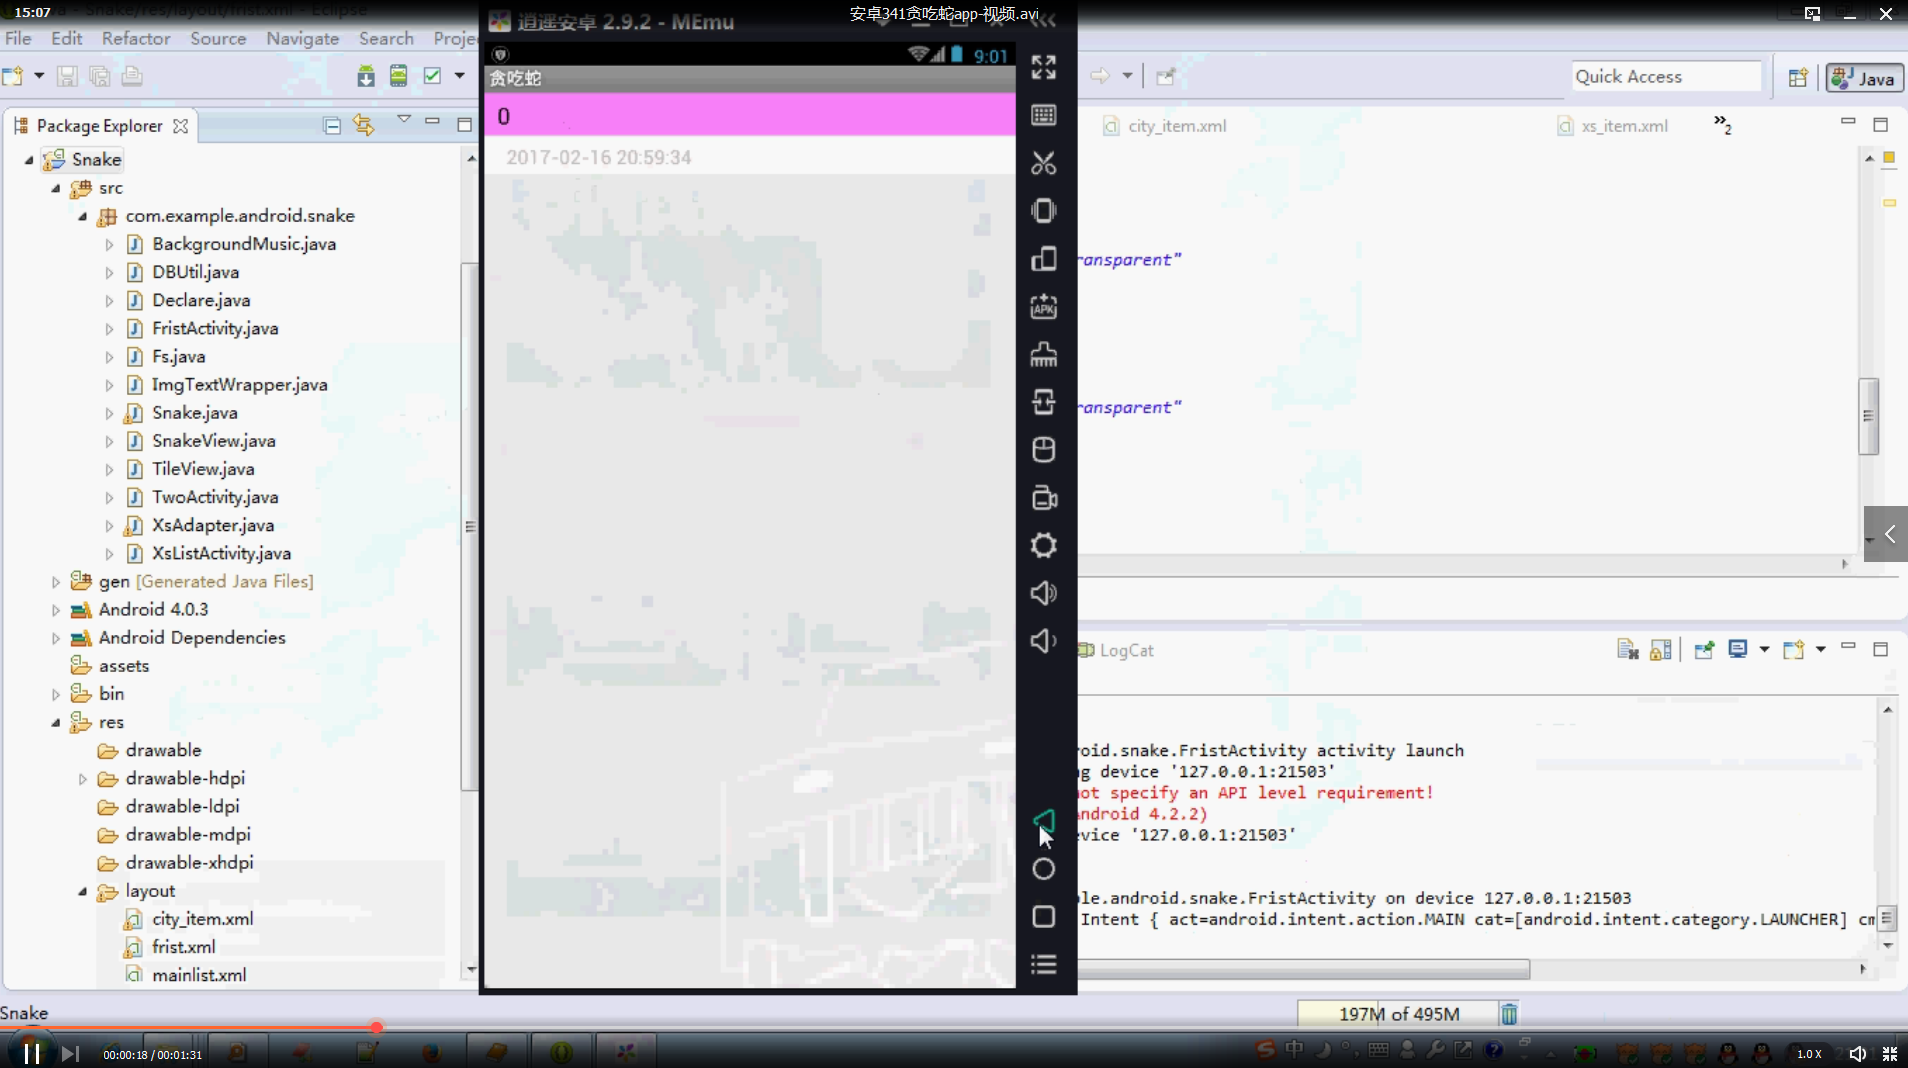Click the volume up speaker icon
The height and width of the screenshot is (1068, 1908).
click(x=1043, y=593)
